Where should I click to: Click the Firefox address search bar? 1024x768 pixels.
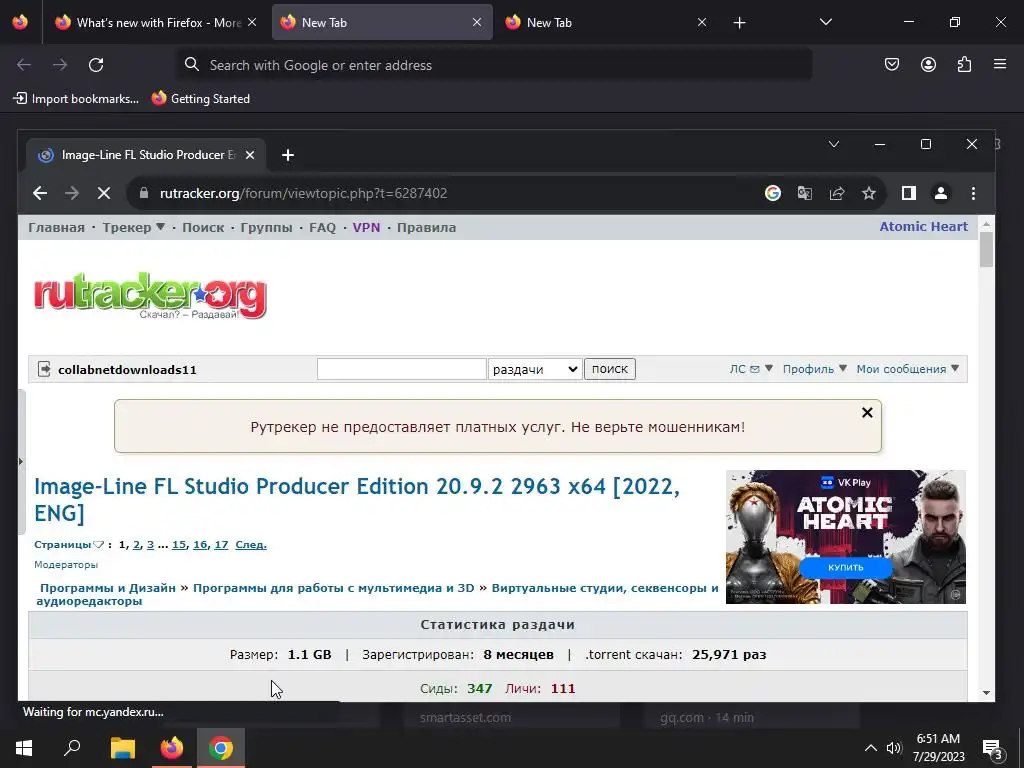pyautogui.click(x=495, y=65)
